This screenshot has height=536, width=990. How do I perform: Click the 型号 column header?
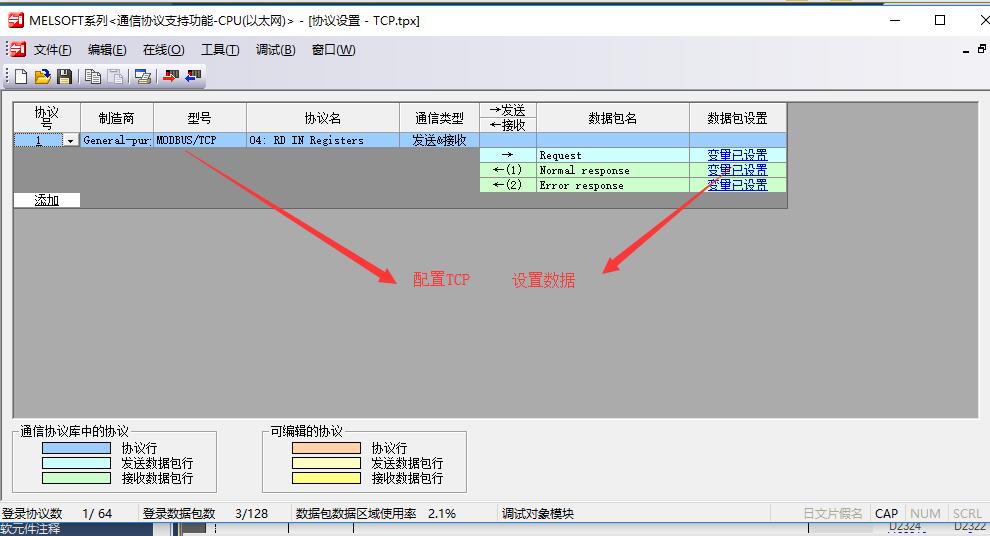(200, 117)
